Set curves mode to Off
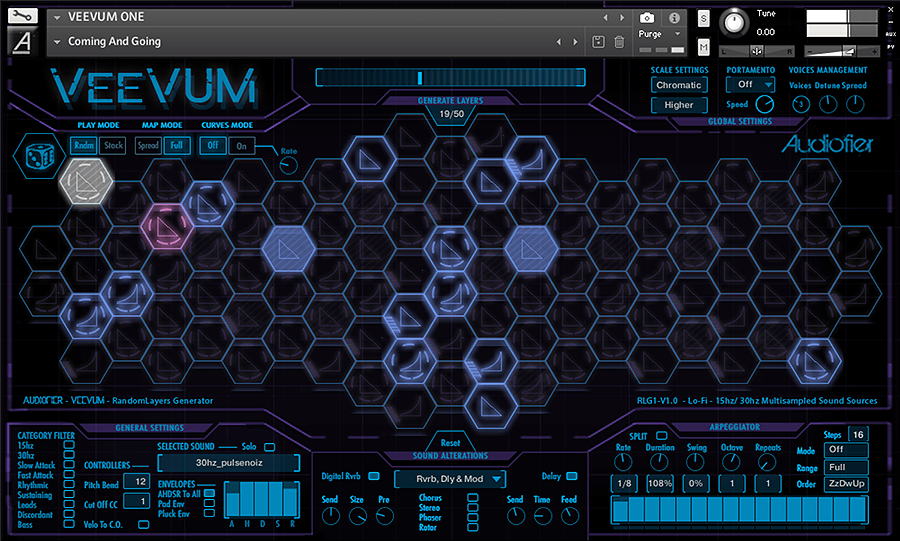 tap(213, 146)
